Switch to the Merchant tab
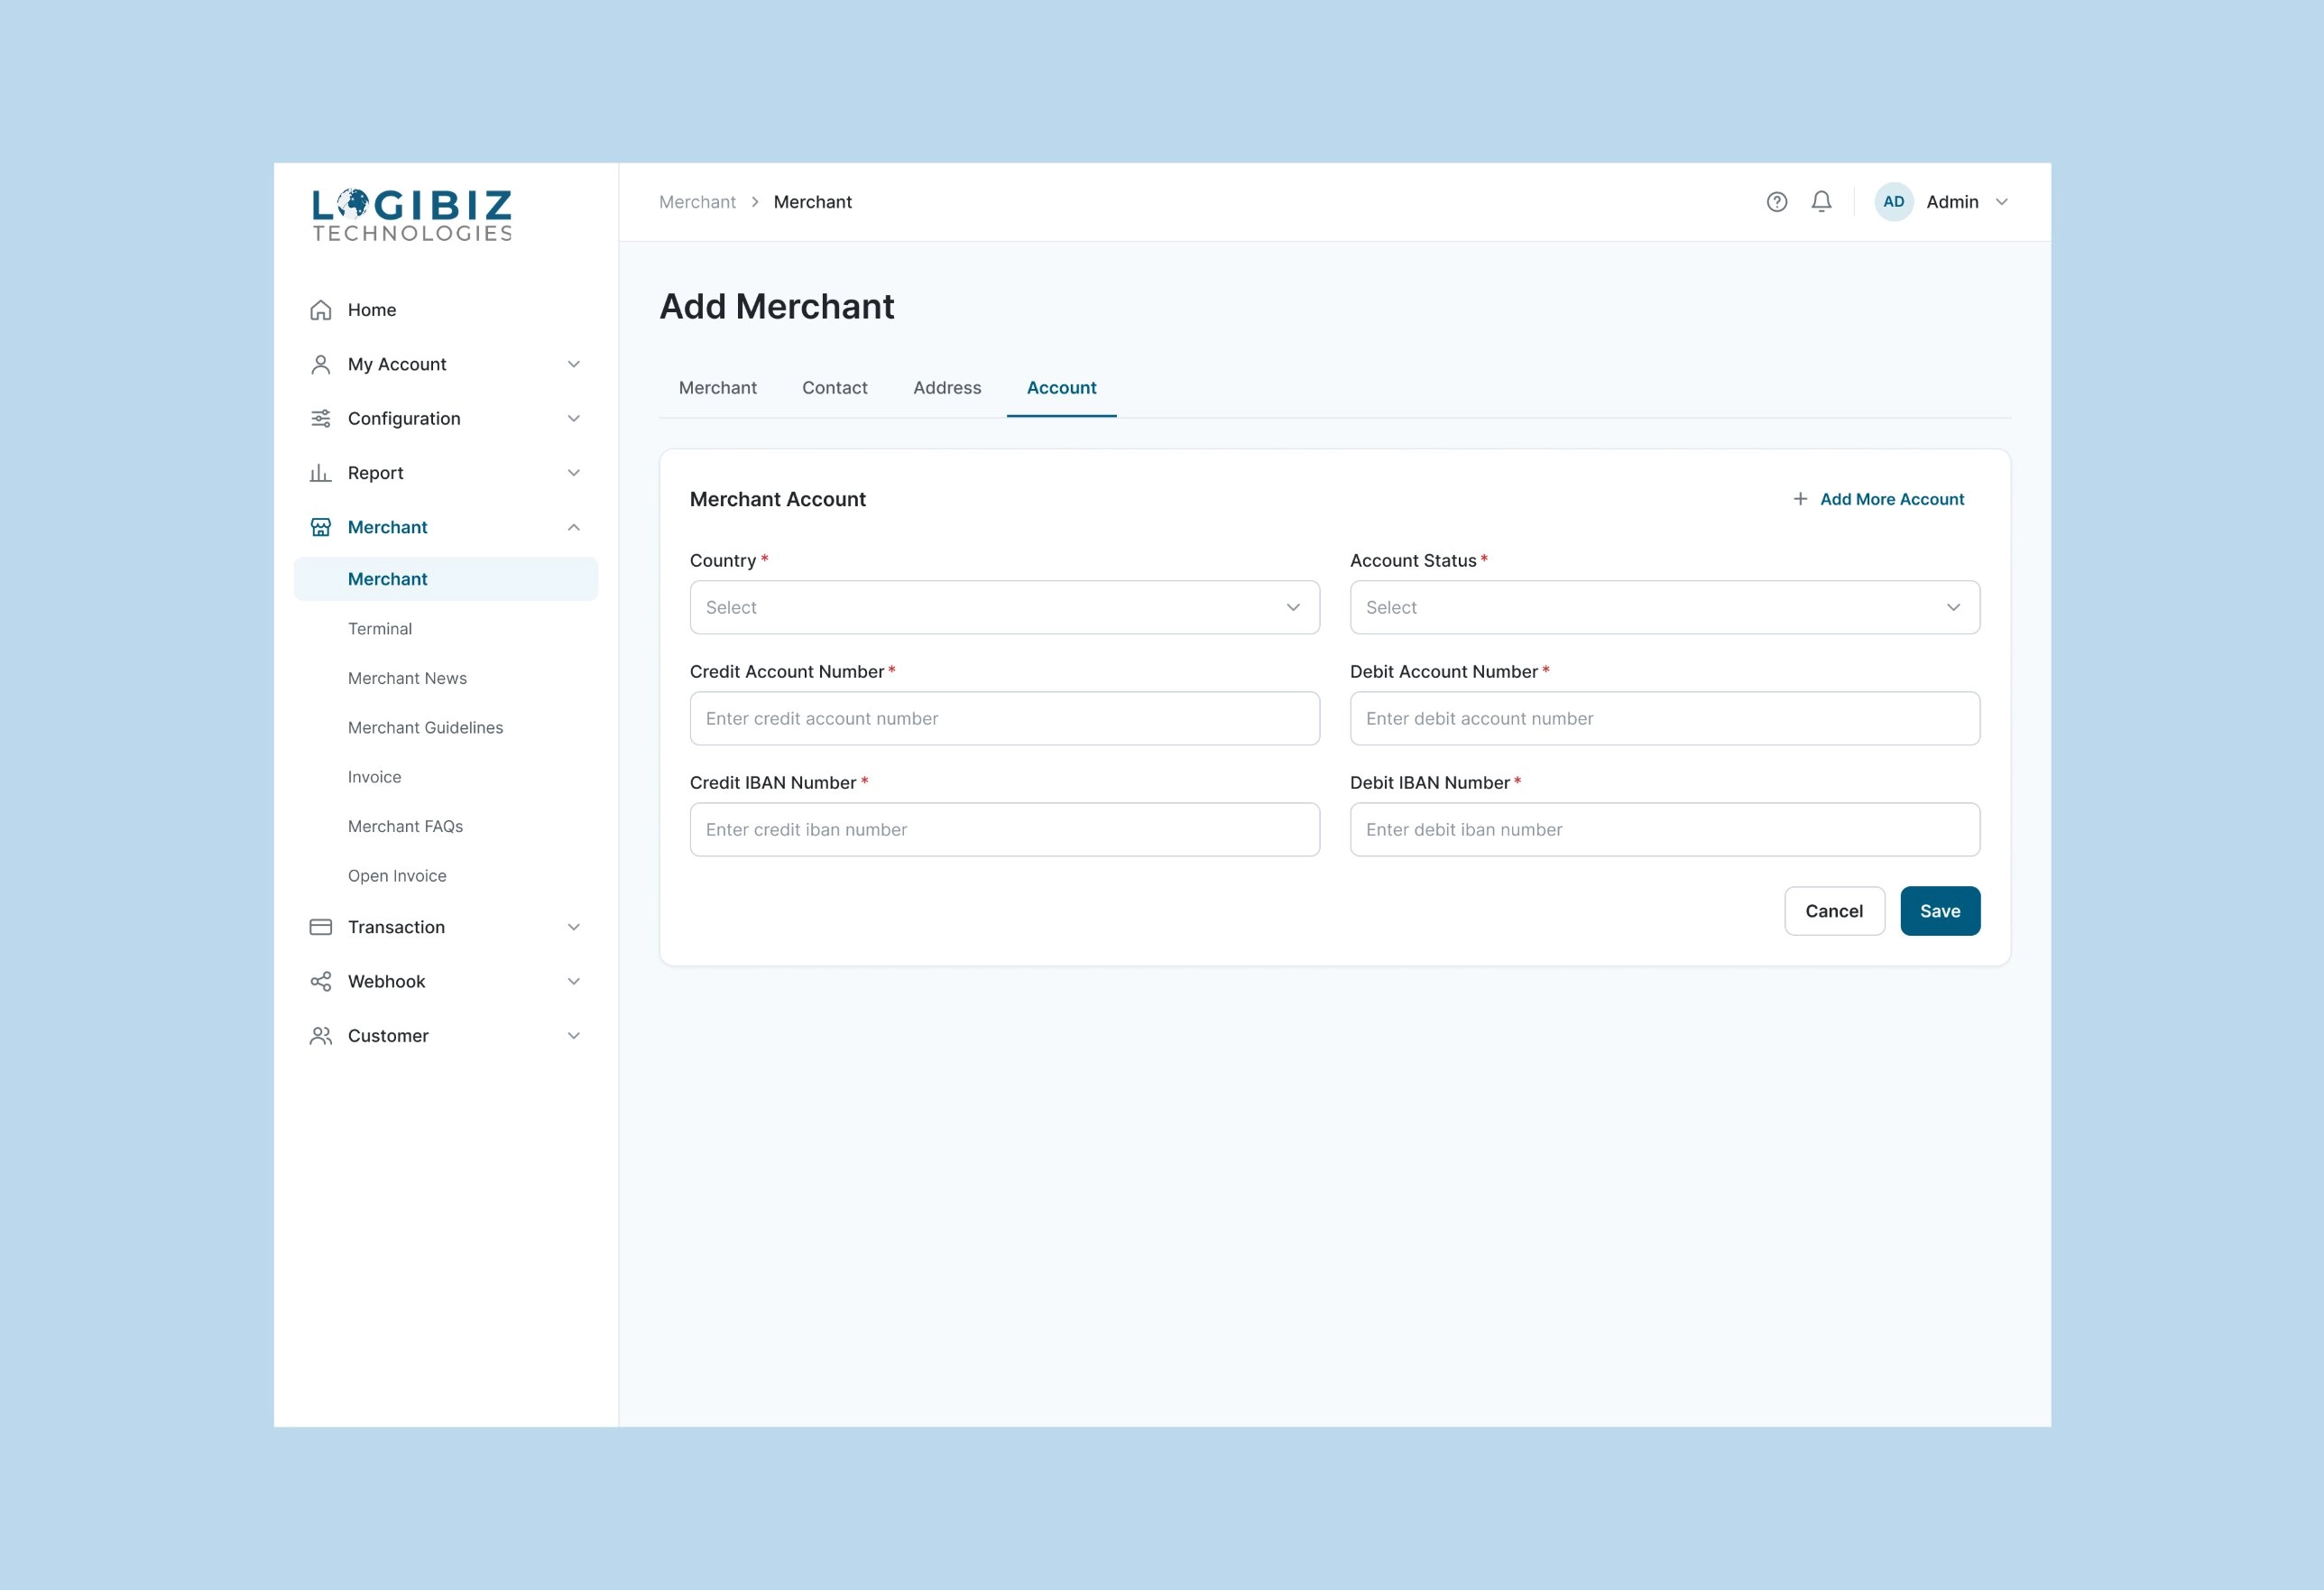The width and height of the screenshot is (2324, 1590). [717, 388]
